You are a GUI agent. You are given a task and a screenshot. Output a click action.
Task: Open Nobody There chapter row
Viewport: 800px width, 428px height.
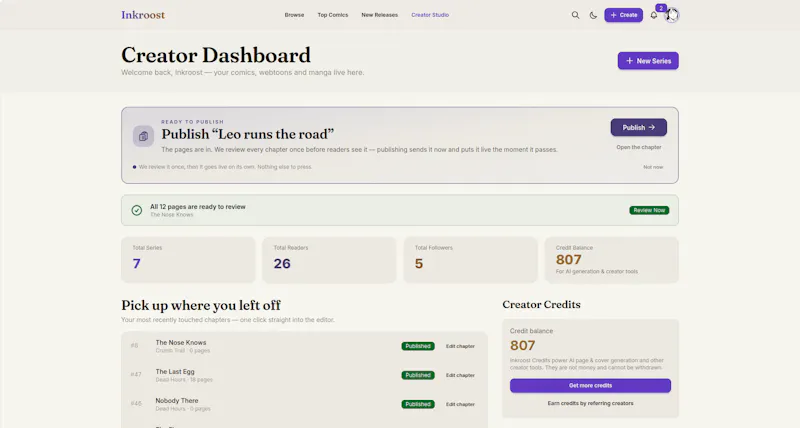(x=304, y=405)
